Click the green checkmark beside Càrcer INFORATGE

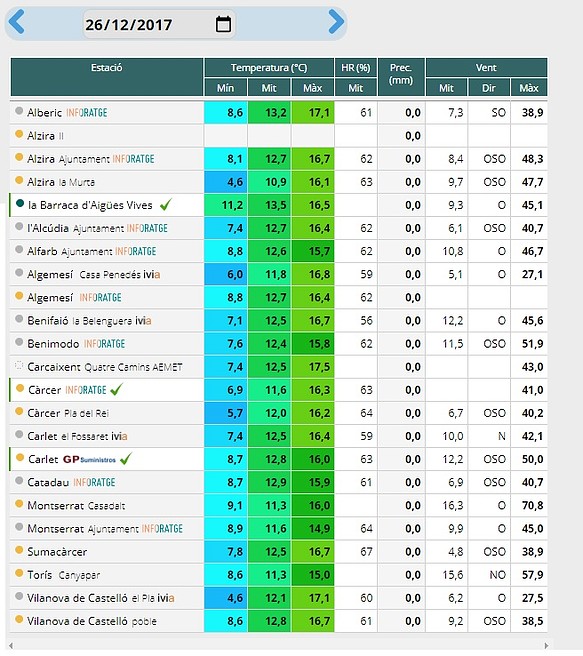pyautogui.click(x=116, y=390)
